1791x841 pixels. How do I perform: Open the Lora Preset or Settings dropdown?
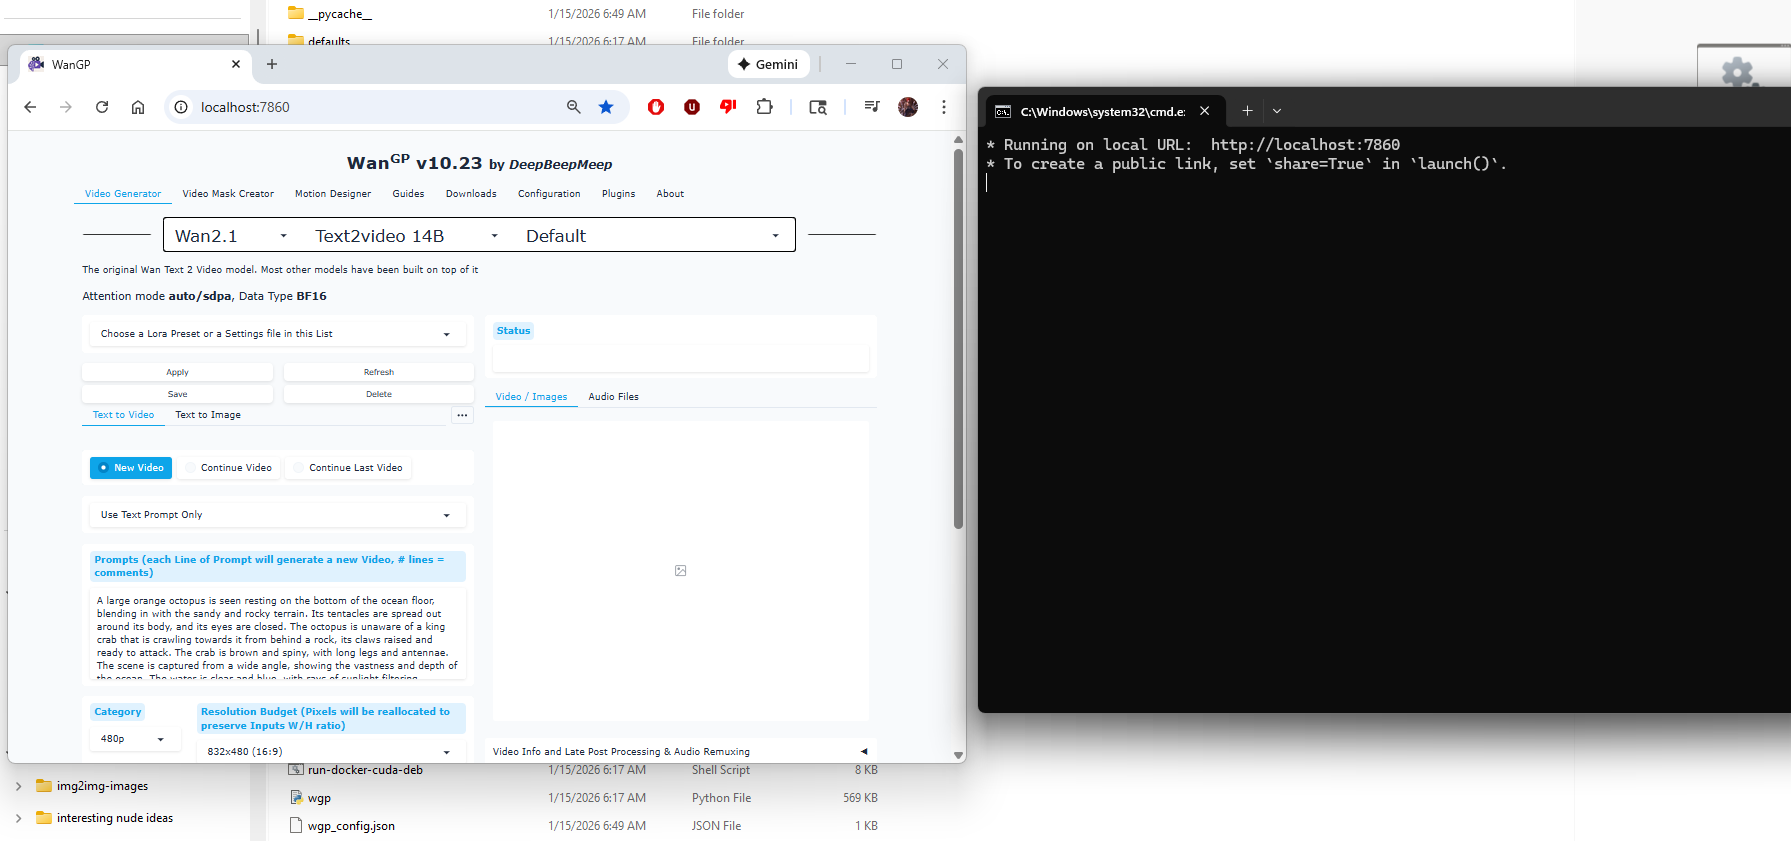[x=277, y=334]
